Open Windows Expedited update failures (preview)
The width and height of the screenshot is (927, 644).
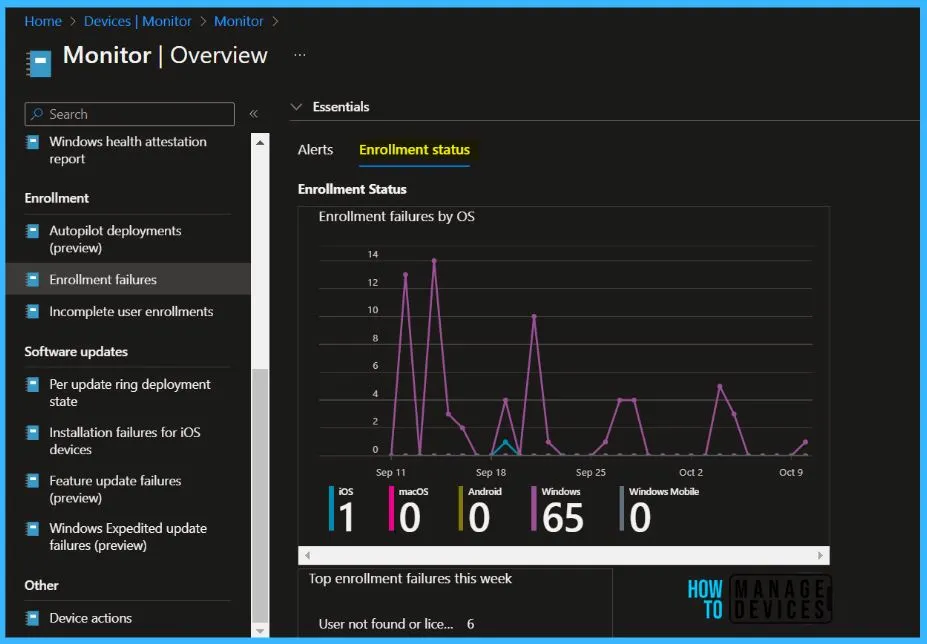(128, 537)
